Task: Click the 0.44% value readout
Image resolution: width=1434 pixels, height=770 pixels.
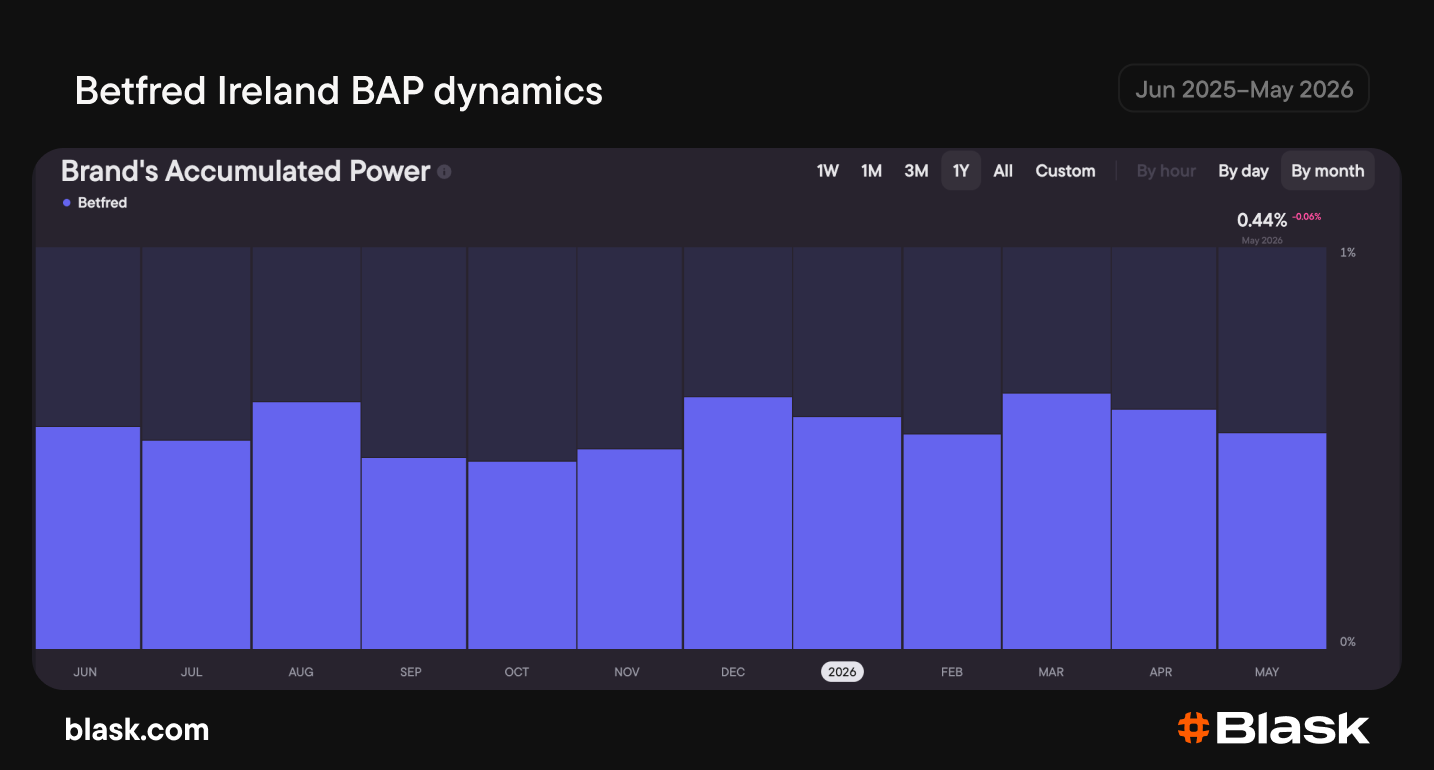Action: tap(1262, 220)
